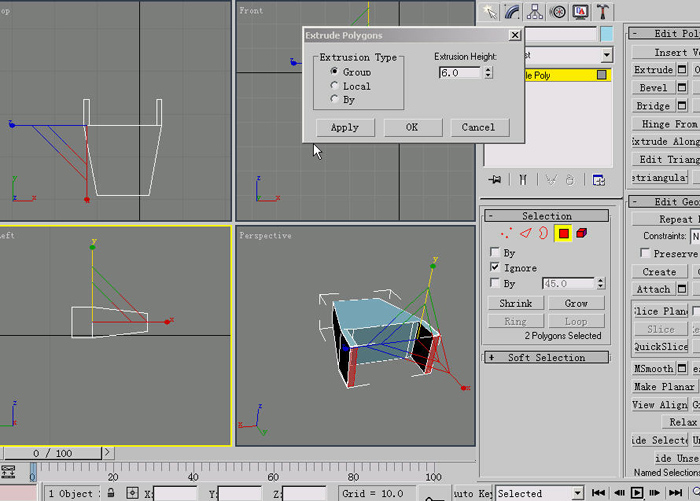
Task: Open Bridge settings box icon
Action: [x=682, y=106]
